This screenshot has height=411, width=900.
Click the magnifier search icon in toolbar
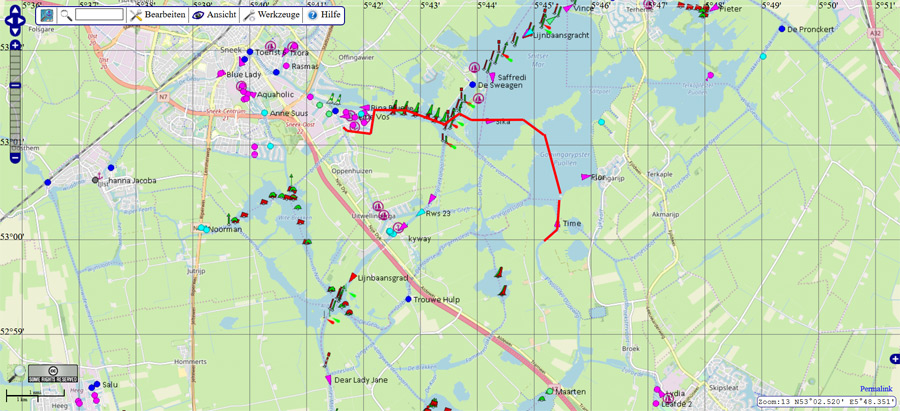point(66,15)
